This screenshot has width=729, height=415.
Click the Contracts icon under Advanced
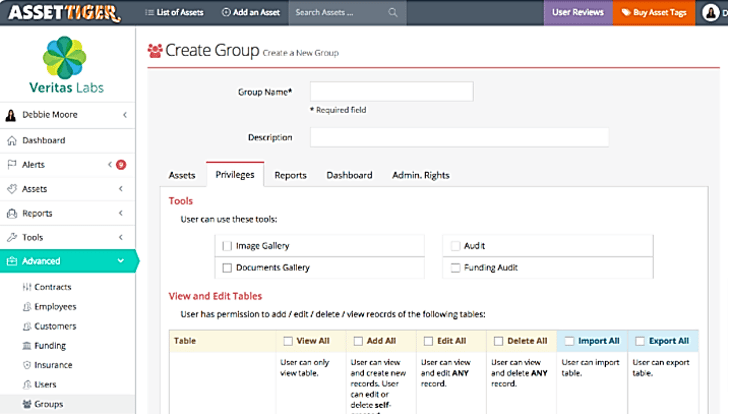point(26,286)
